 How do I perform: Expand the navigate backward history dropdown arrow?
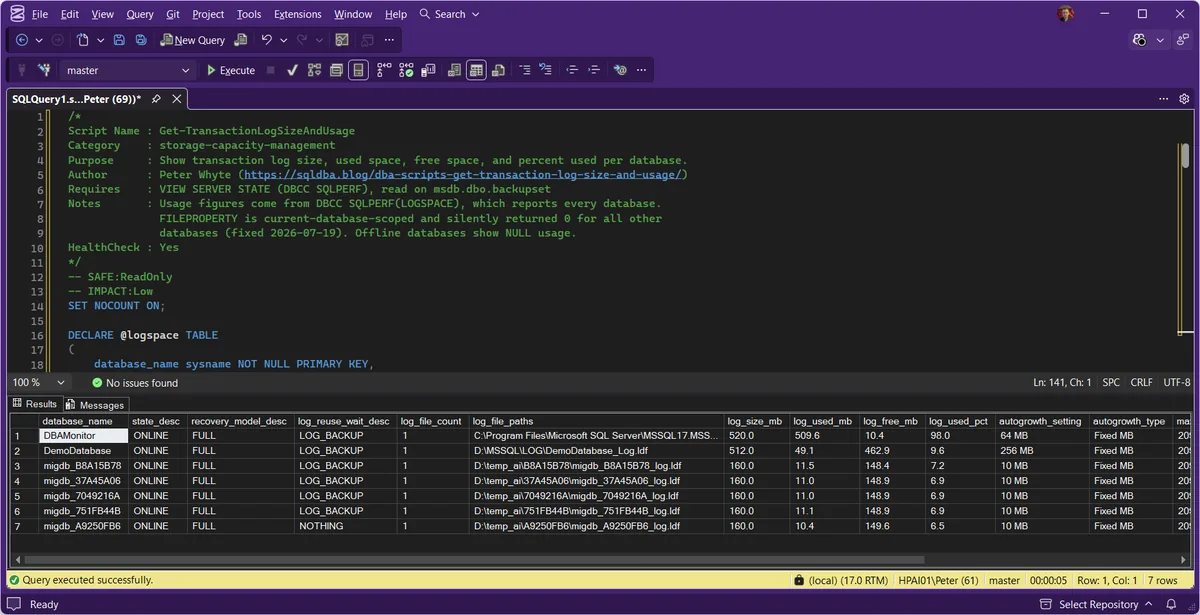tap(39, 40)
